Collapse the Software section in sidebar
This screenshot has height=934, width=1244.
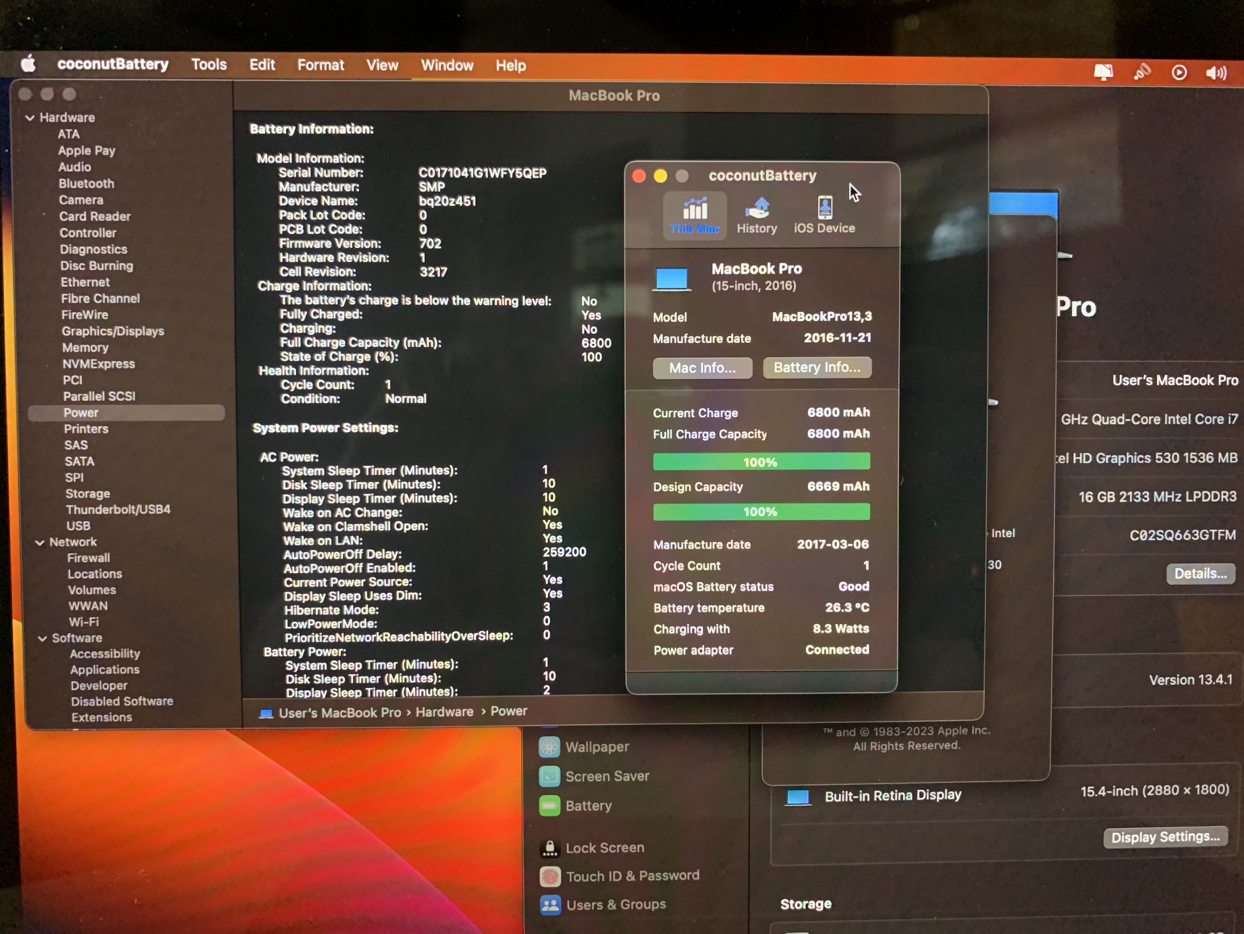coord(42,638)
